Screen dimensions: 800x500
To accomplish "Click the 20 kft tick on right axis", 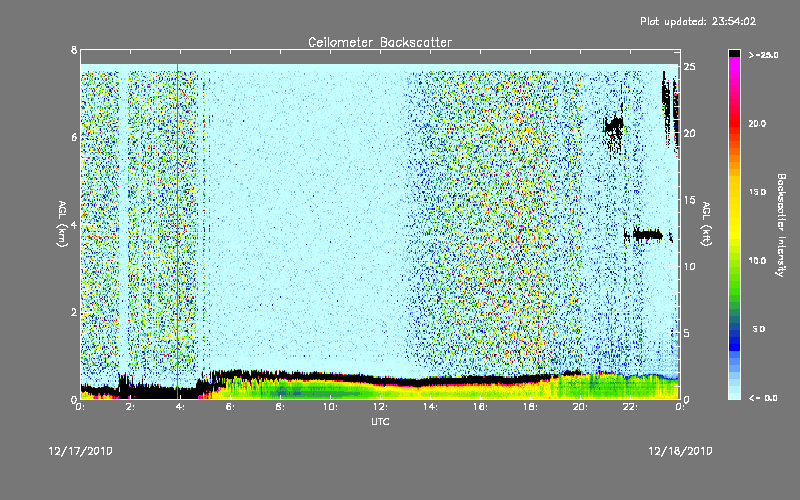I will coord(690,133).
